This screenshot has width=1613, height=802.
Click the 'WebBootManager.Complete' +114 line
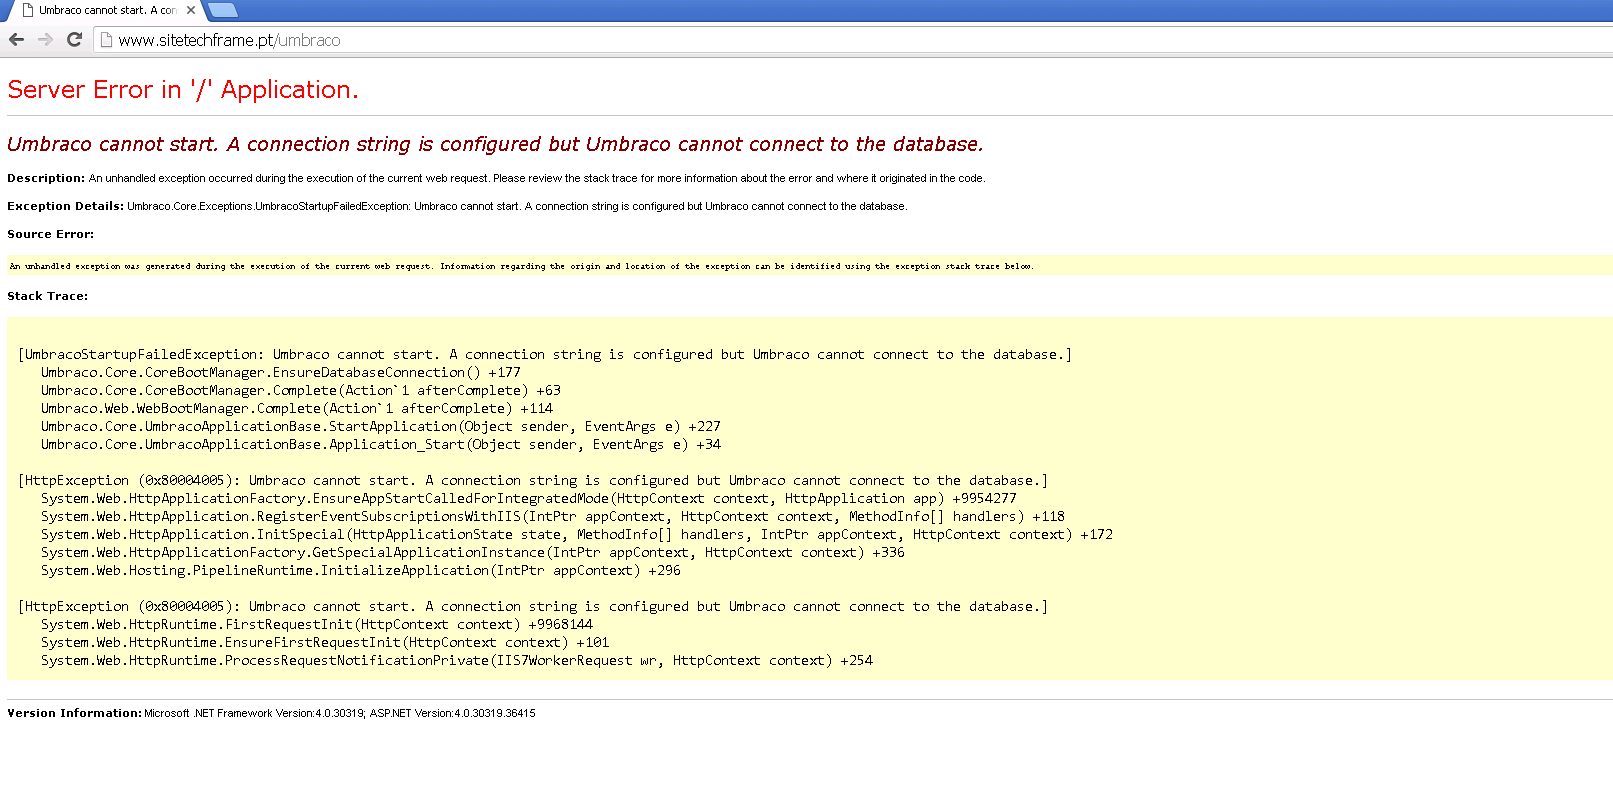pyautogui.click(x=297, y=409)
